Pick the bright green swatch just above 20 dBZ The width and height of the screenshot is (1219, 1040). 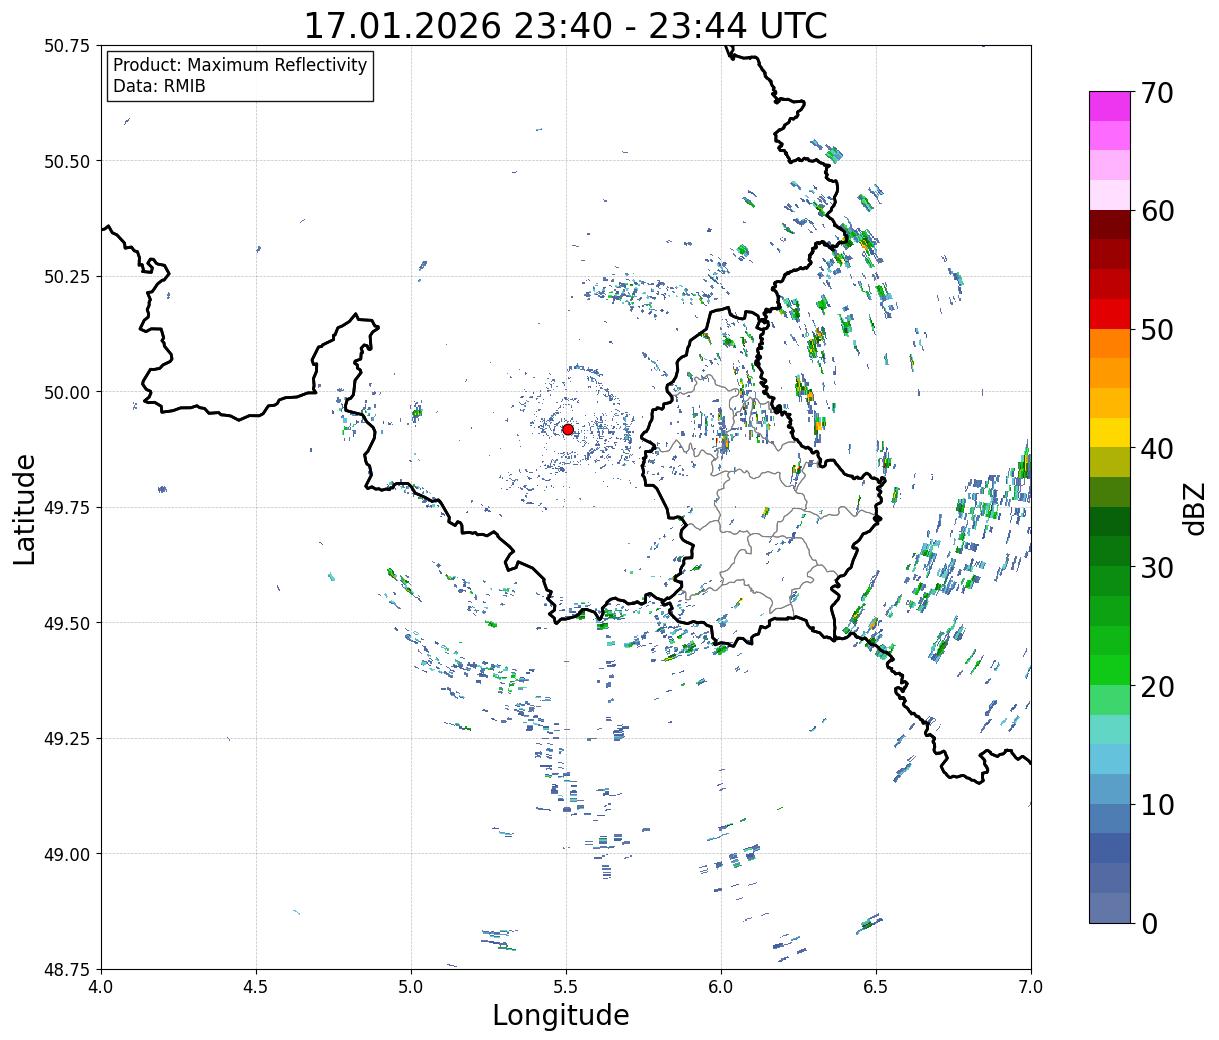tap(1109, 670)
